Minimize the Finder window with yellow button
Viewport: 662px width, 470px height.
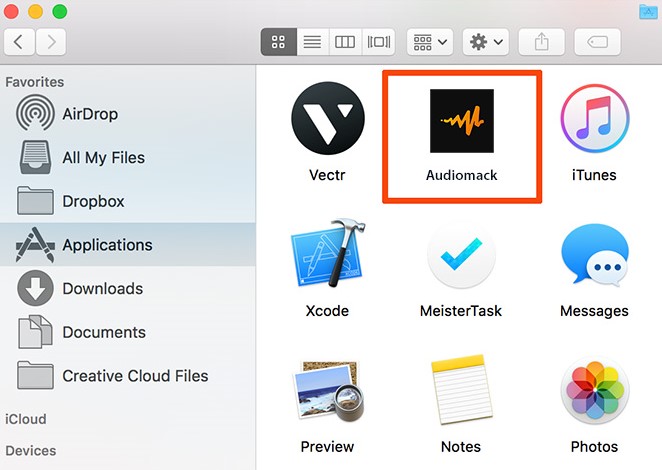coord(35,11)
